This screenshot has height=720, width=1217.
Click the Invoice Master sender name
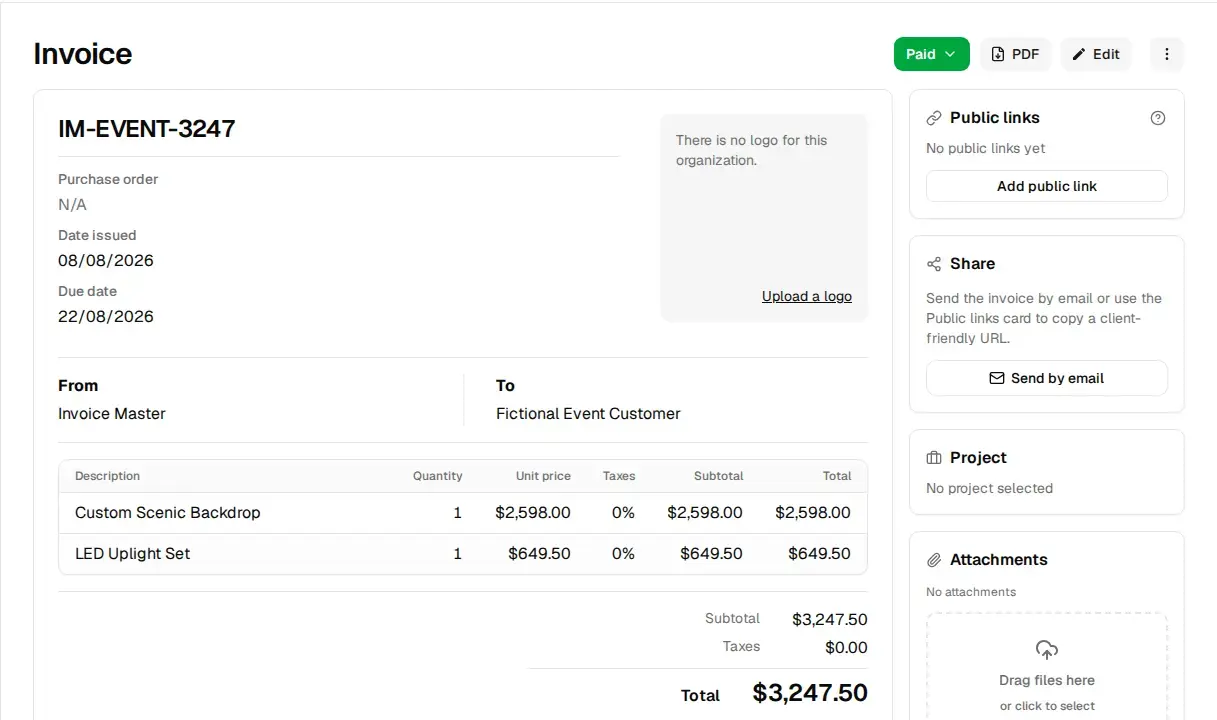[x=112, y=414]
